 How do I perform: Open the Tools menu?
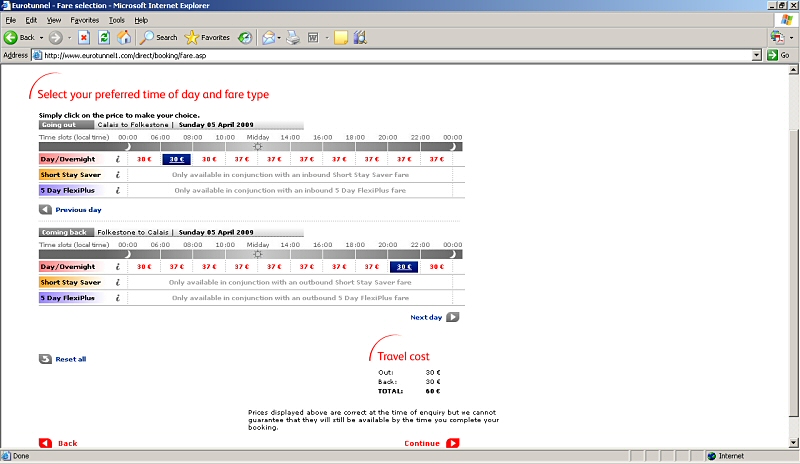click(x=117, y=20)
